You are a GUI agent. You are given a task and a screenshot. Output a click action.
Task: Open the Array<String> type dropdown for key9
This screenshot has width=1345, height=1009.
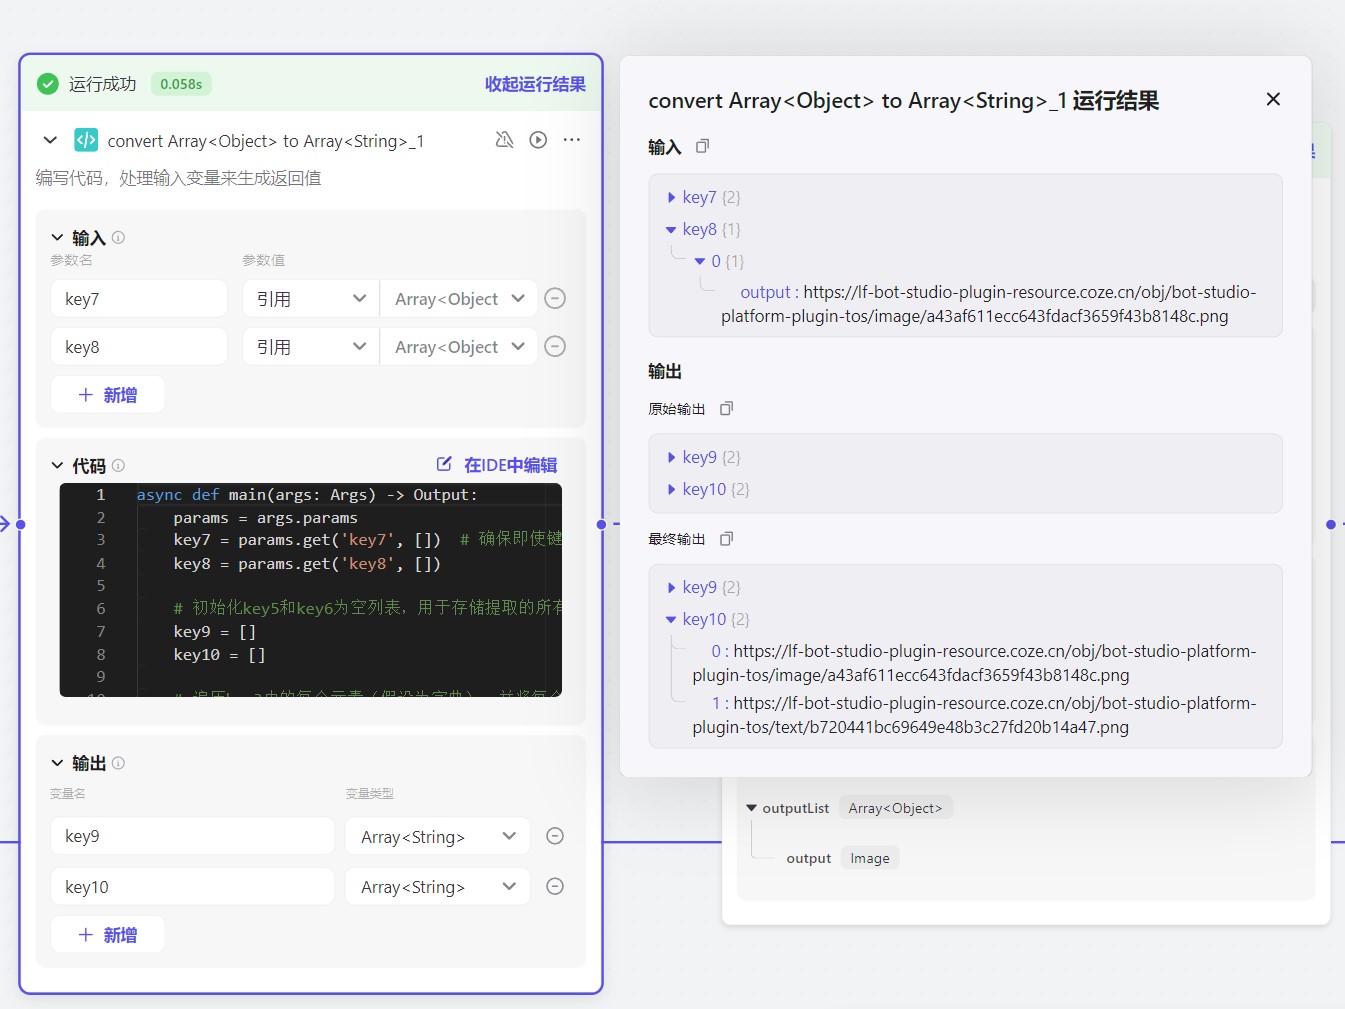(438, 836)
